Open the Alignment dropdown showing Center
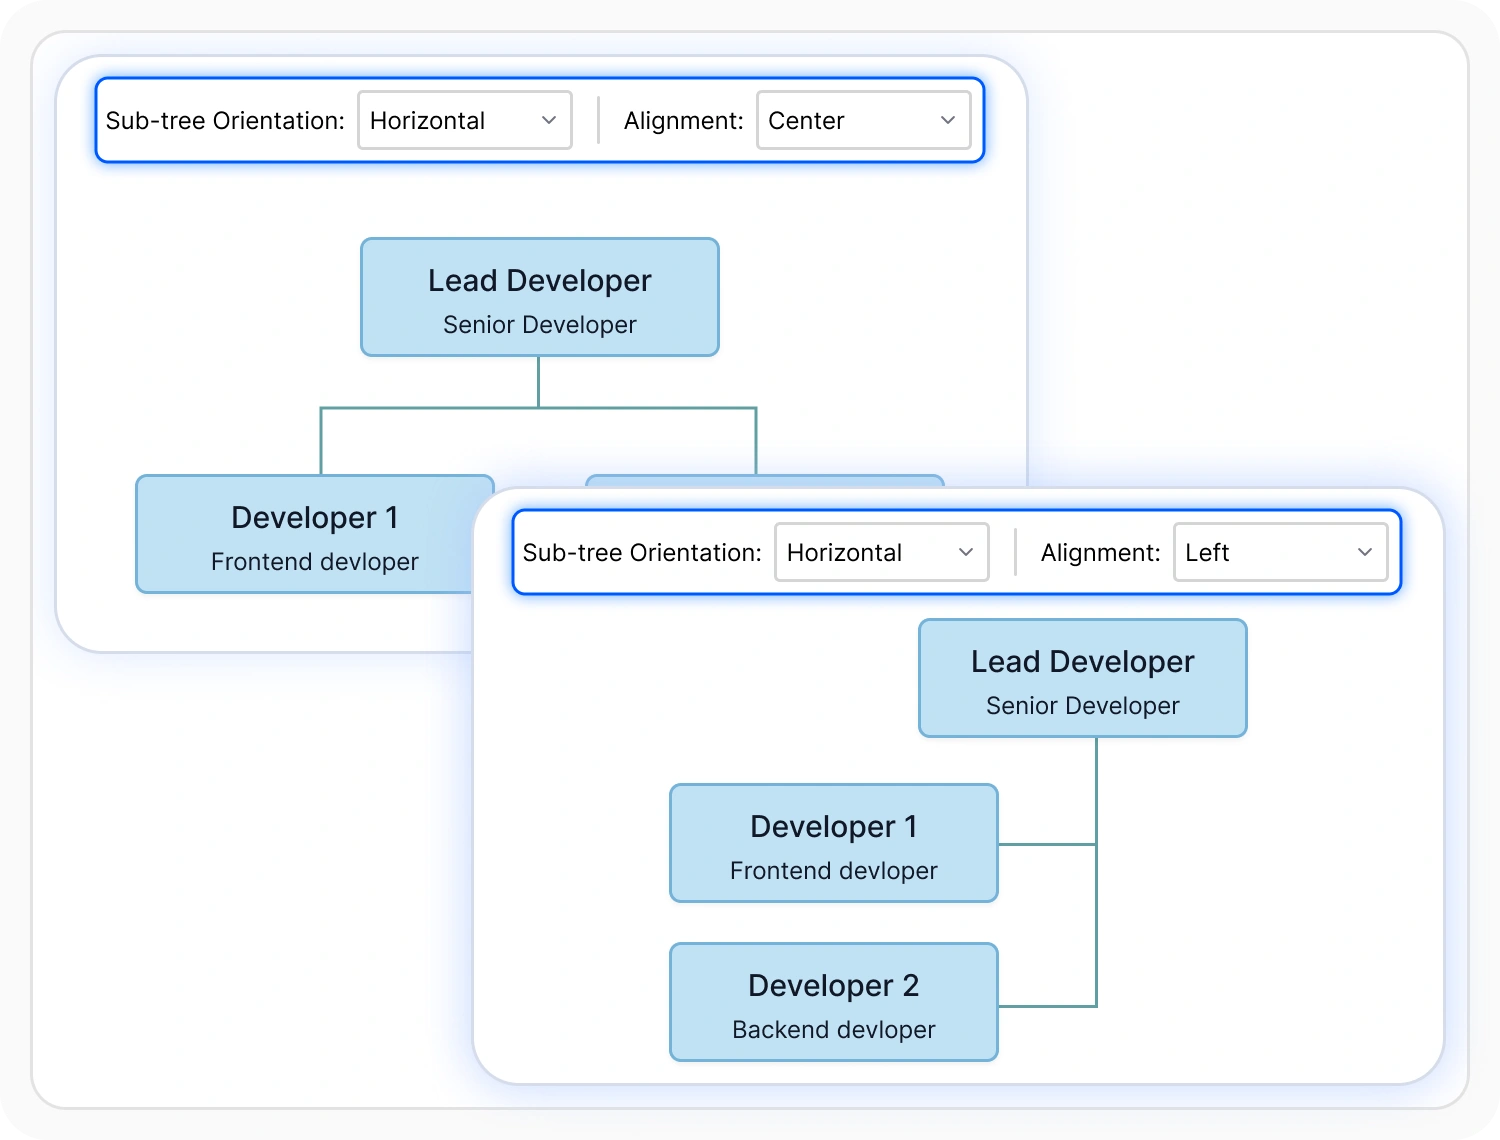 pos(864,120)
